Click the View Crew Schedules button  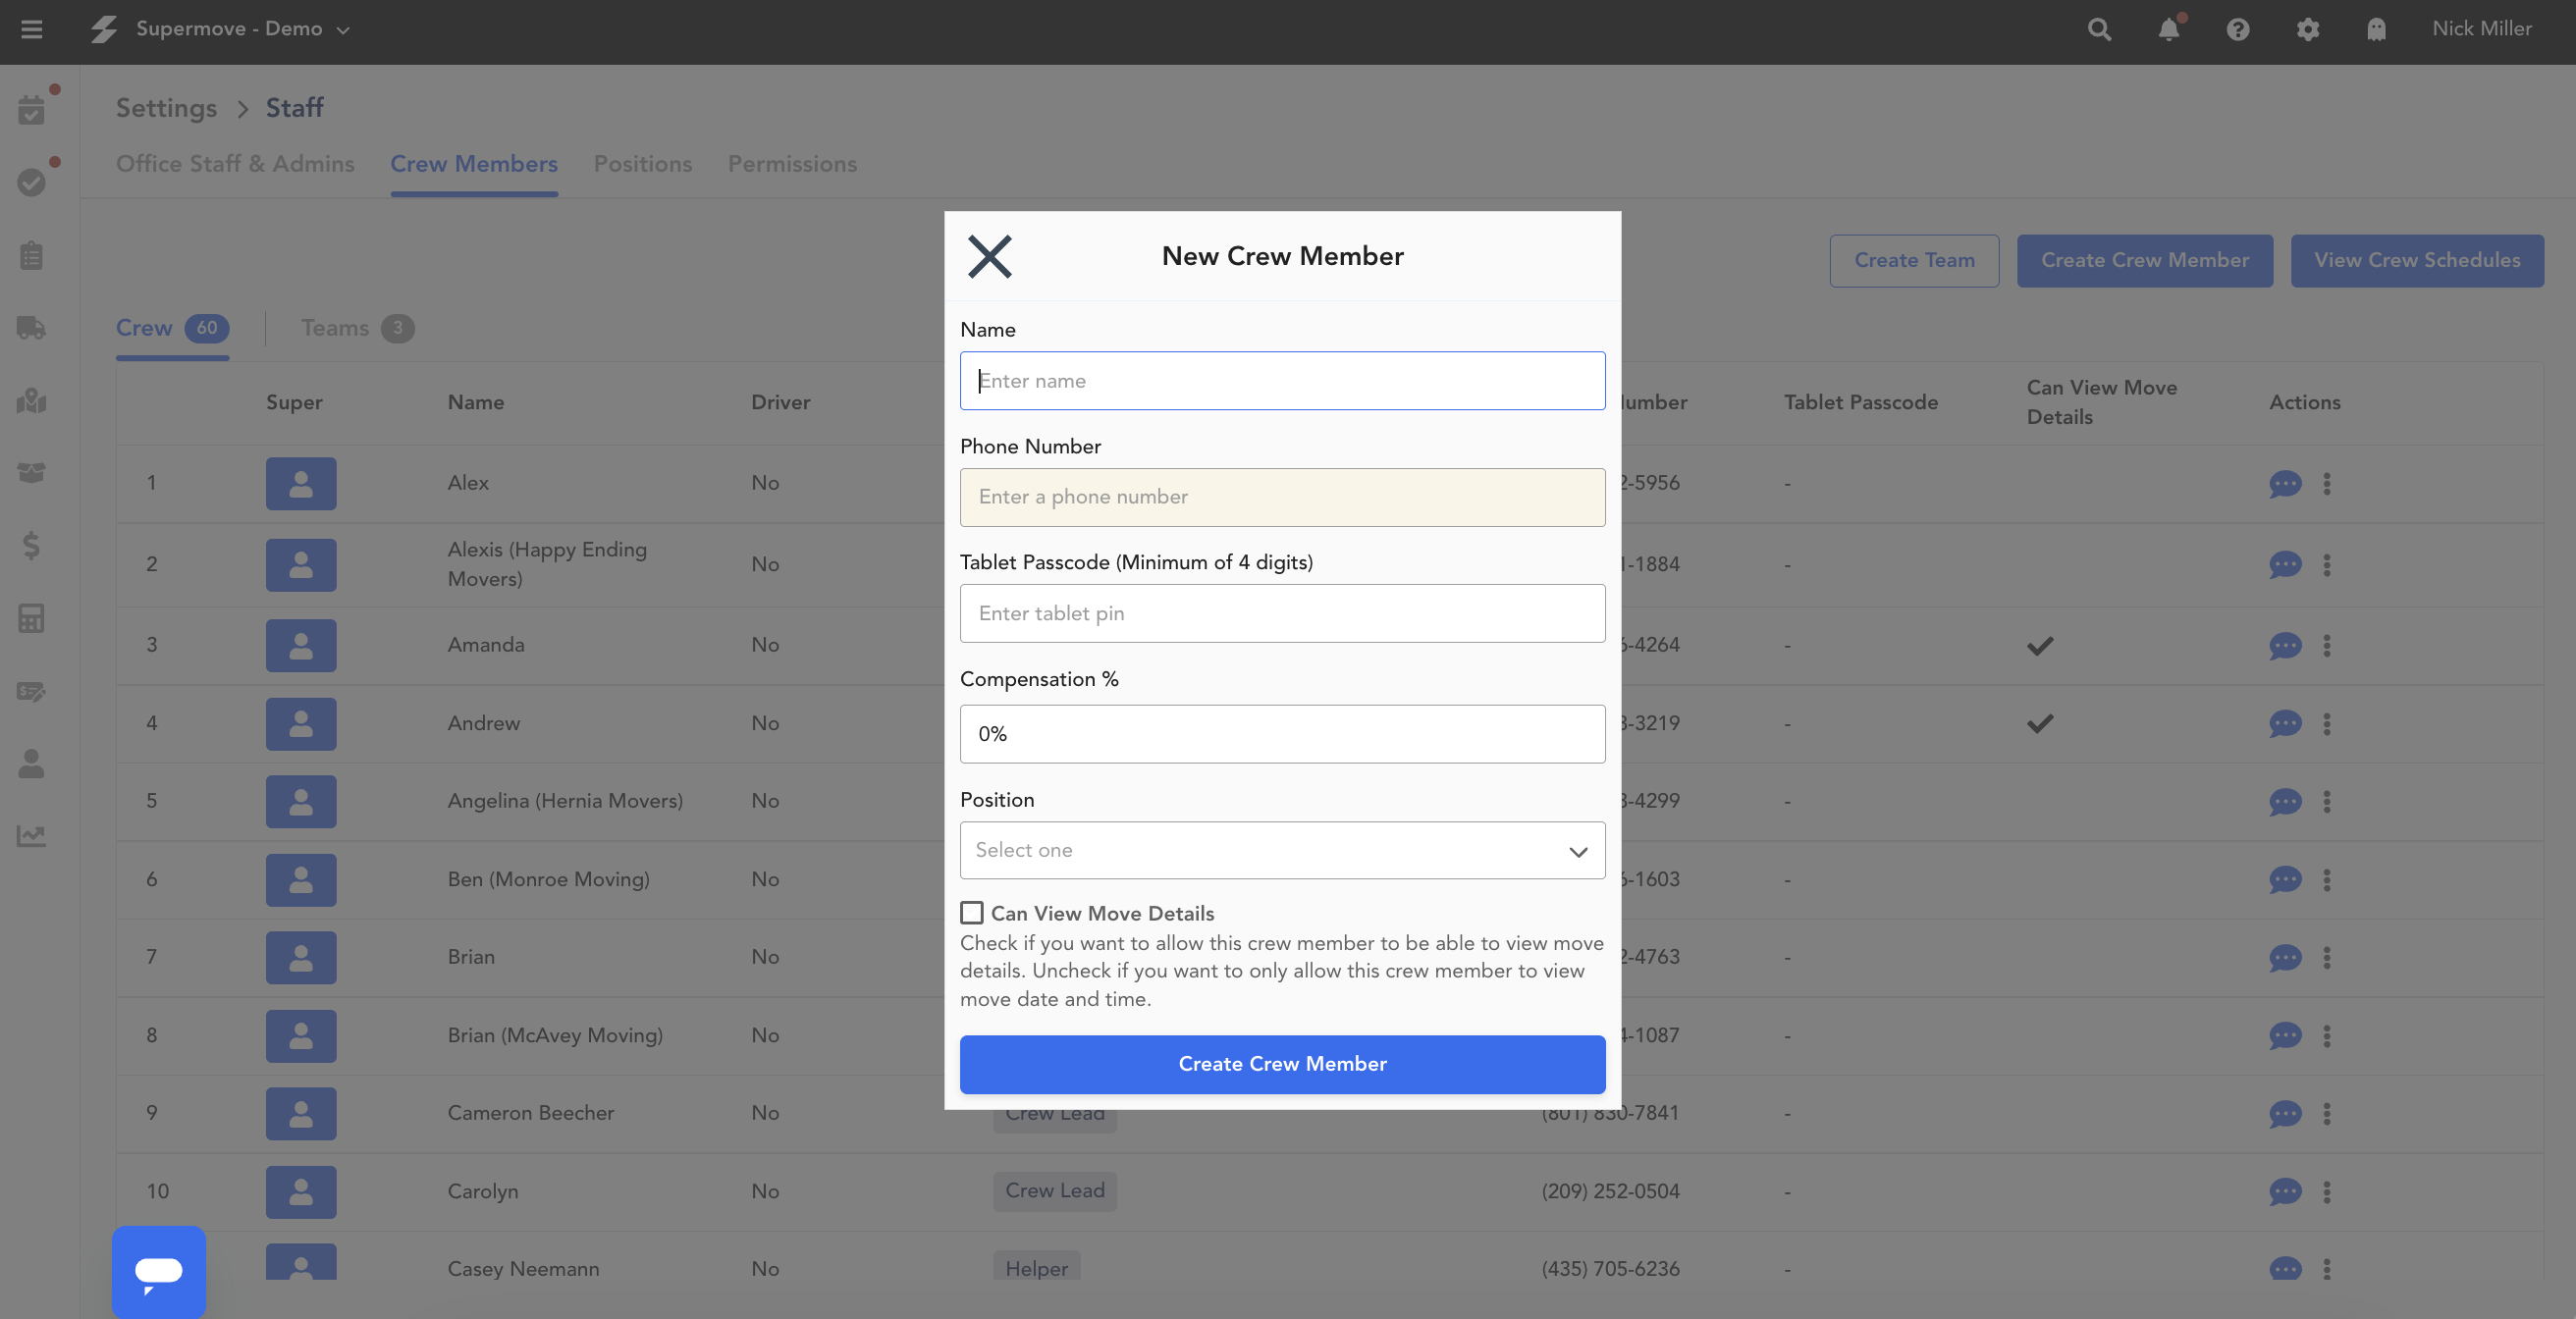tap(2416, 259)
